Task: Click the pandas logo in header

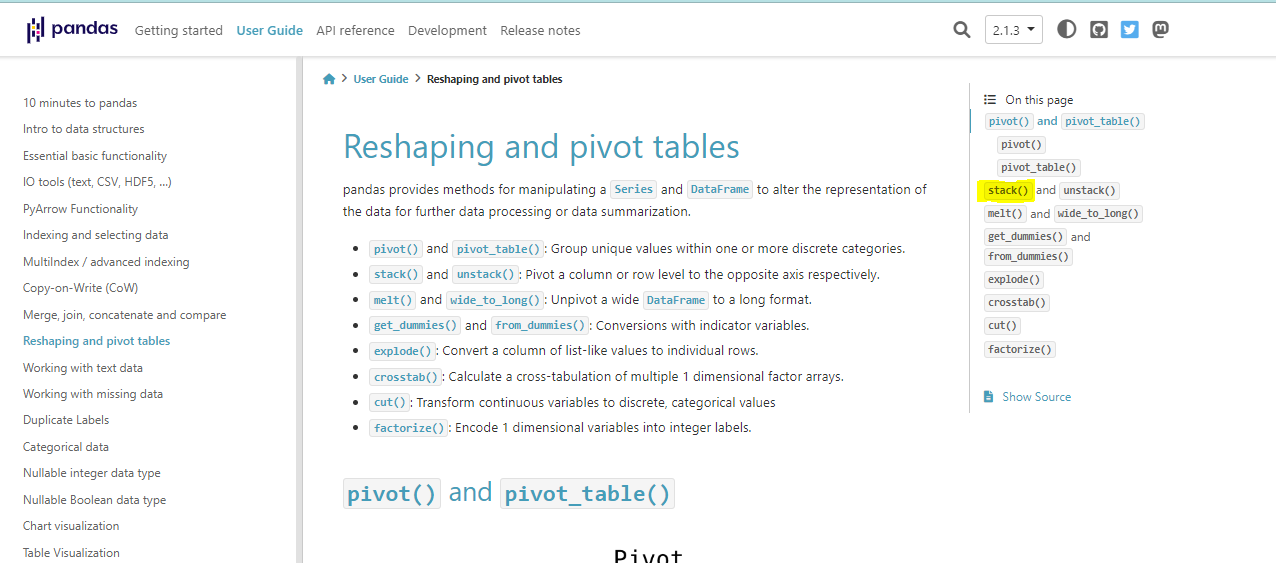Action: [x=73, y=30]
